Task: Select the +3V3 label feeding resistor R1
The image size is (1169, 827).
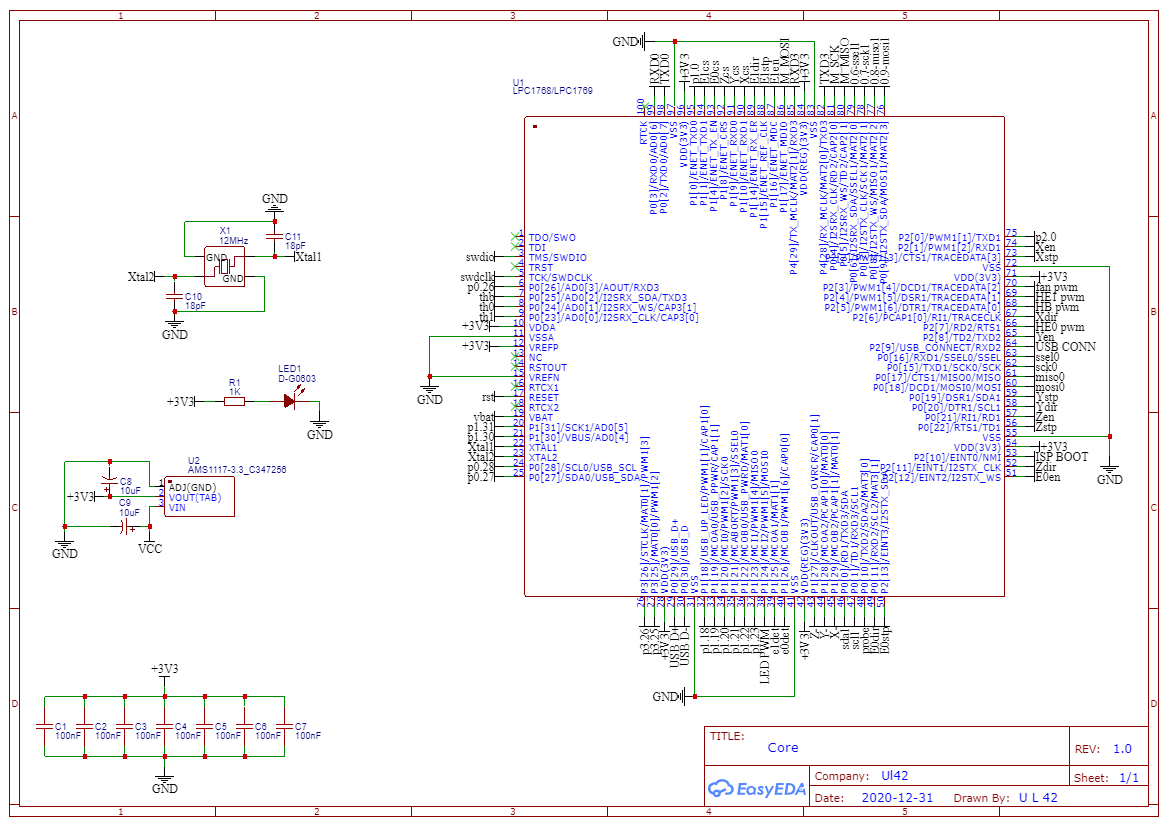Action: point(180,401)
